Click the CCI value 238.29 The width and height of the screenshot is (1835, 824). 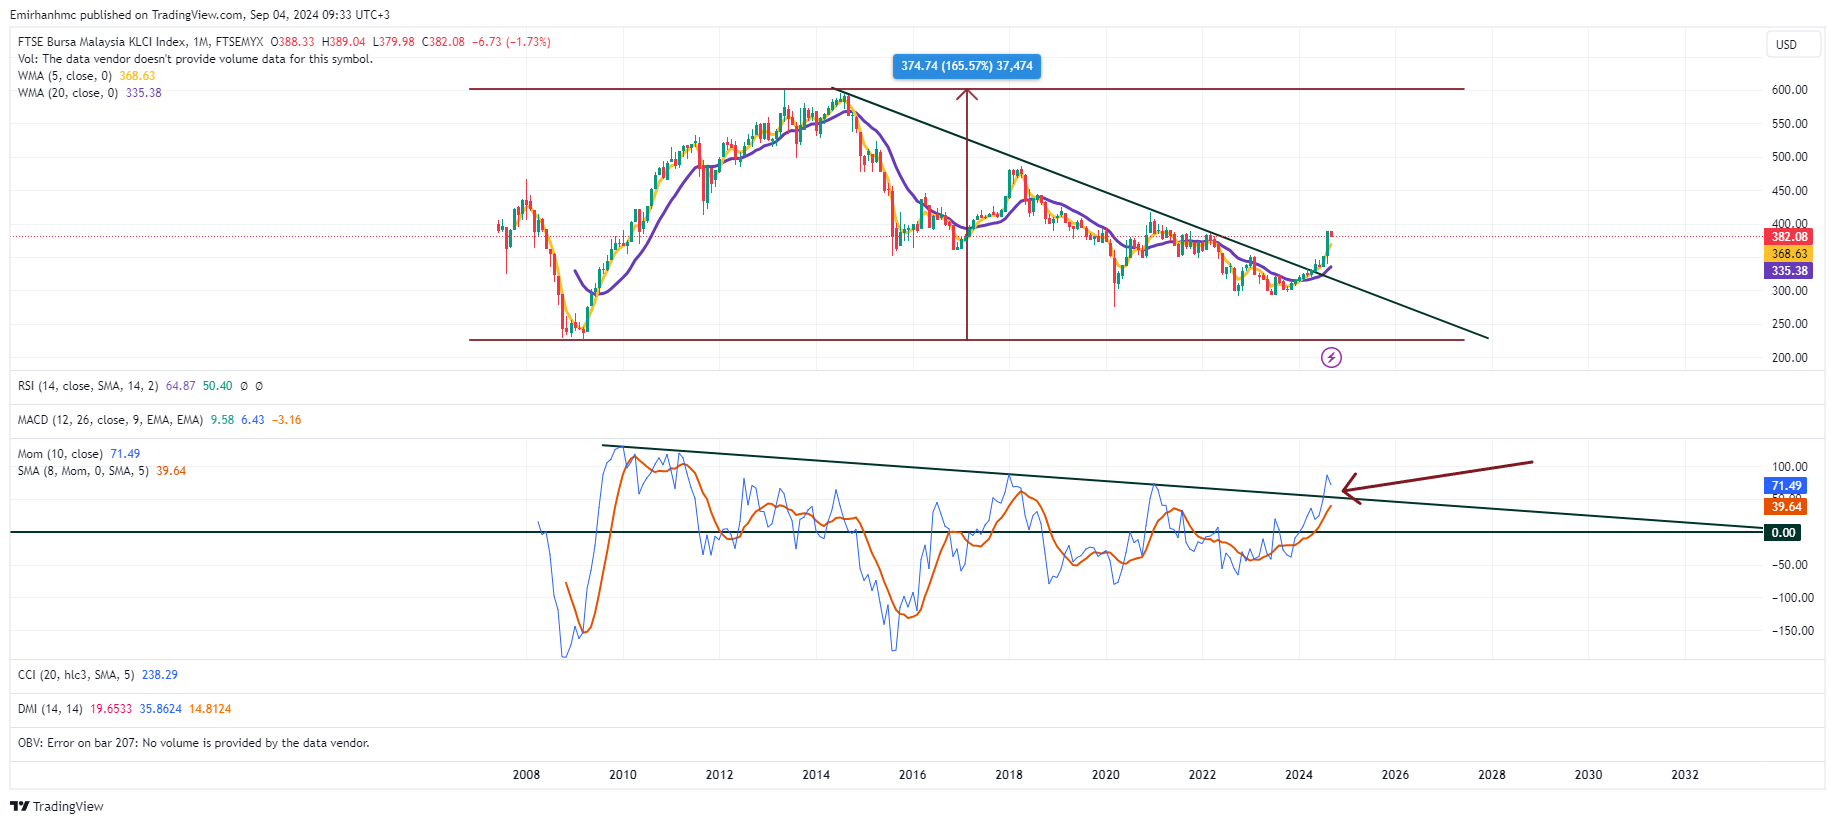[x=160, y=675]
